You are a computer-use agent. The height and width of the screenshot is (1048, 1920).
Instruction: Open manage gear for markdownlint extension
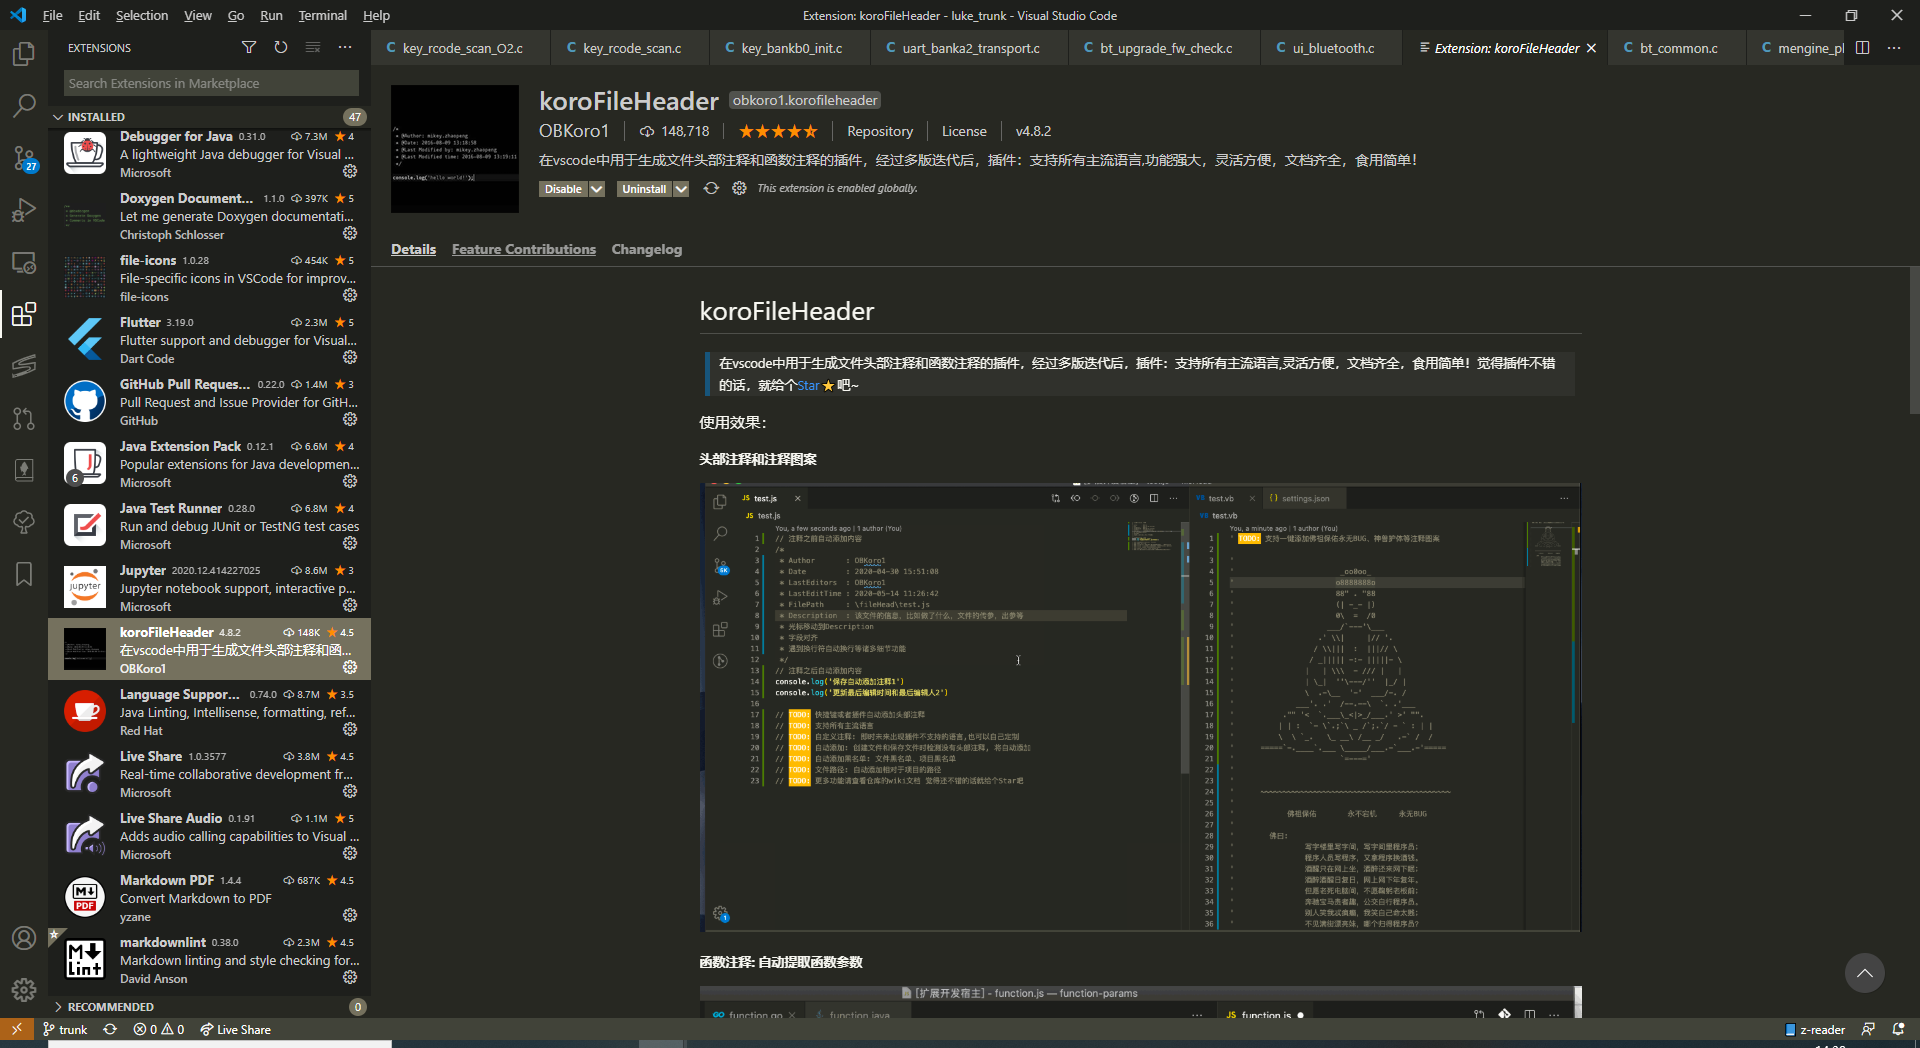coord(350,977)
